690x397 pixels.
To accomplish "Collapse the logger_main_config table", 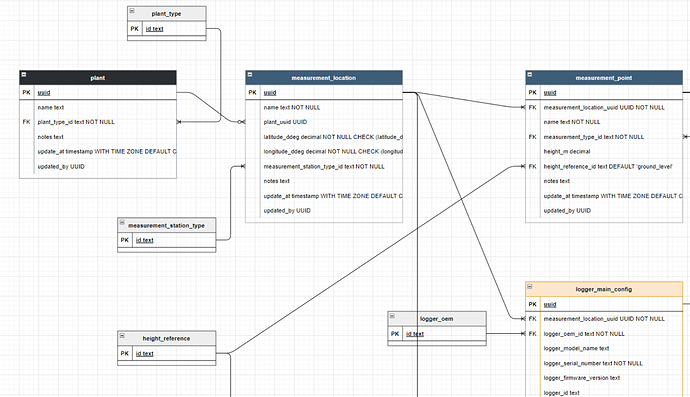I will tap(530, 287).
